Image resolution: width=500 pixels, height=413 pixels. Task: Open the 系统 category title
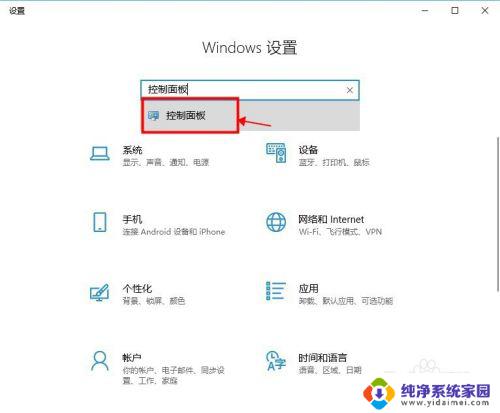click(132, 150)
